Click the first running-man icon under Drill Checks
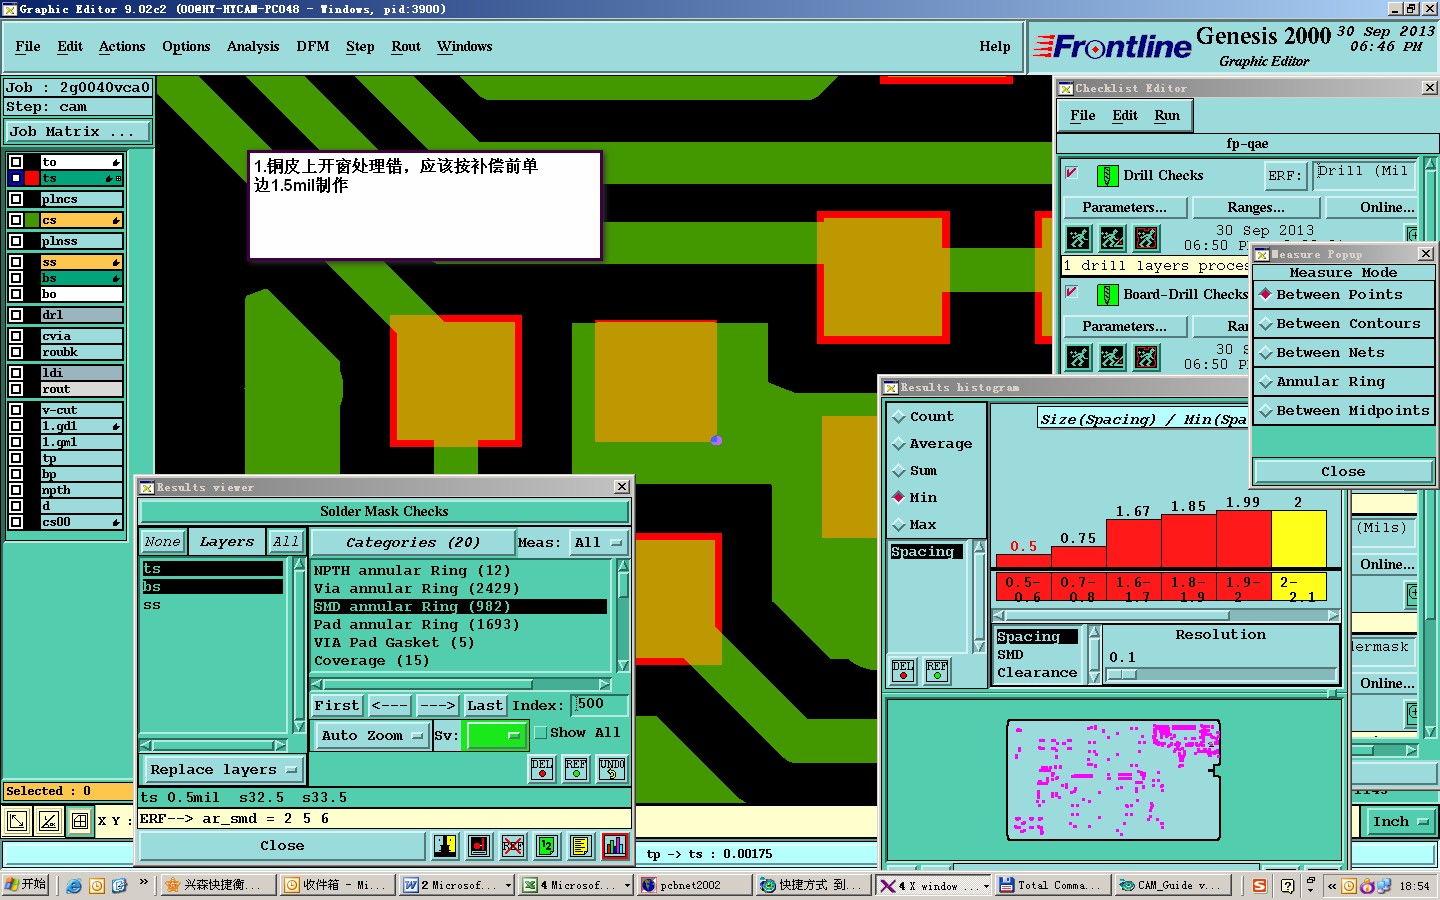Screen dimensions: 1440x900 click(x=1078, y=238)
